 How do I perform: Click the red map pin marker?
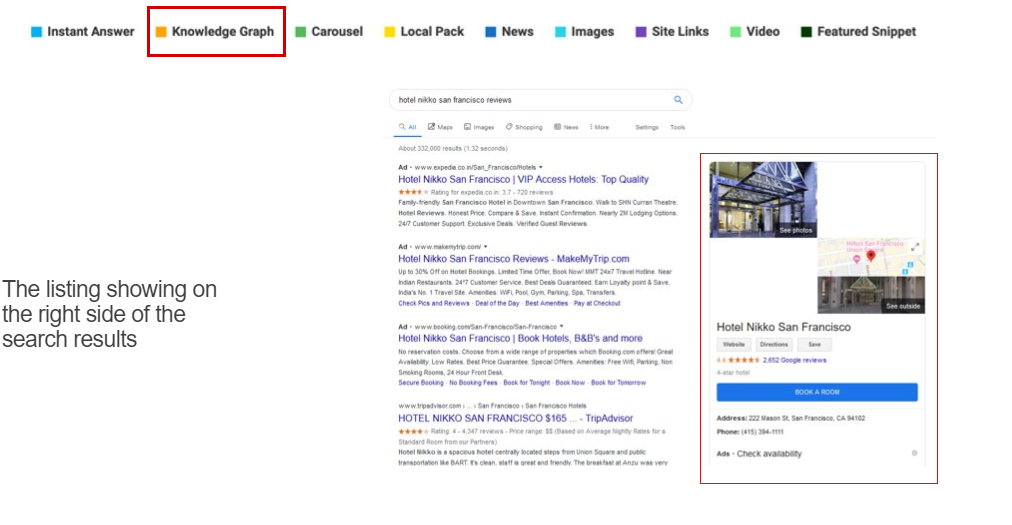point(871,256)
